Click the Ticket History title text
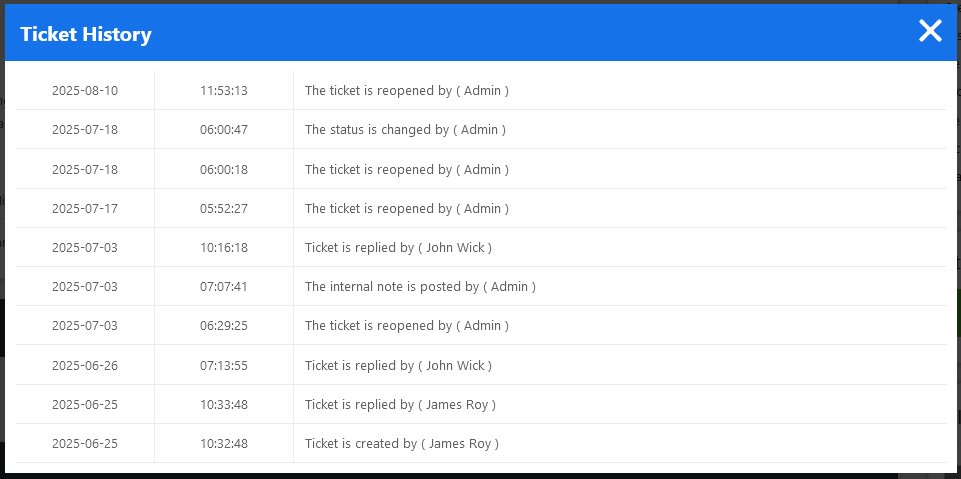Image resolution: width=961 pixels, height=479 pixels. (x=86, y=34)
